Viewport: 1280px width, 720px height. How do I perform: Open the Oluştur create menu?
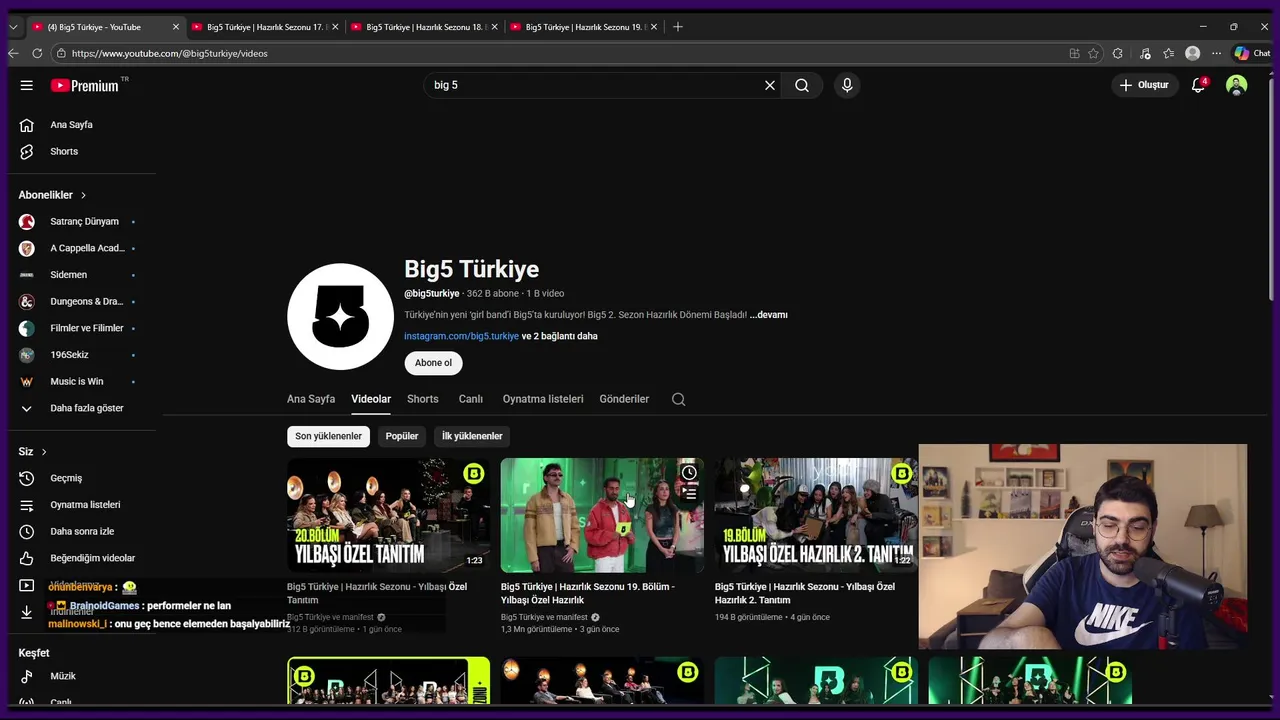1143,85
